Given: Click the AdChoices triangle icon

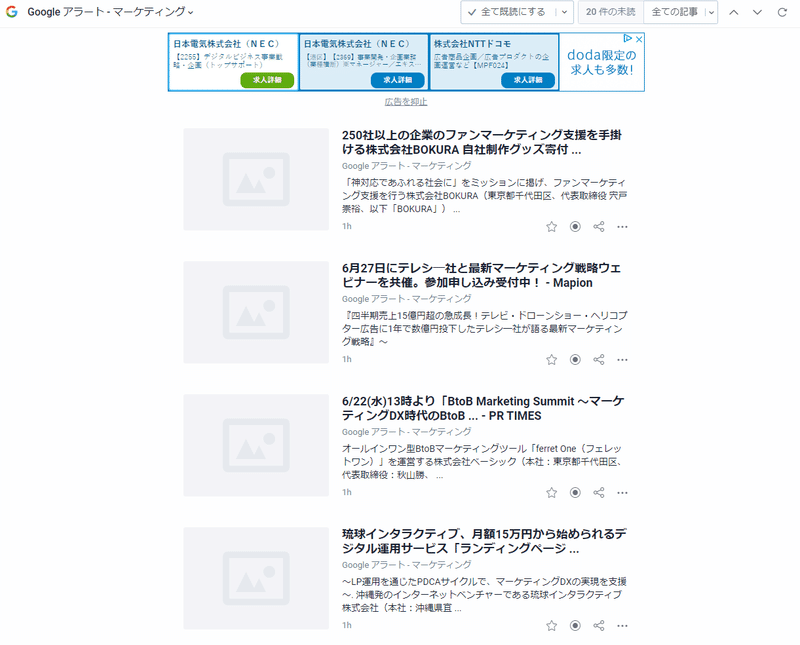Looking at the screenshot, I should 628,38.
